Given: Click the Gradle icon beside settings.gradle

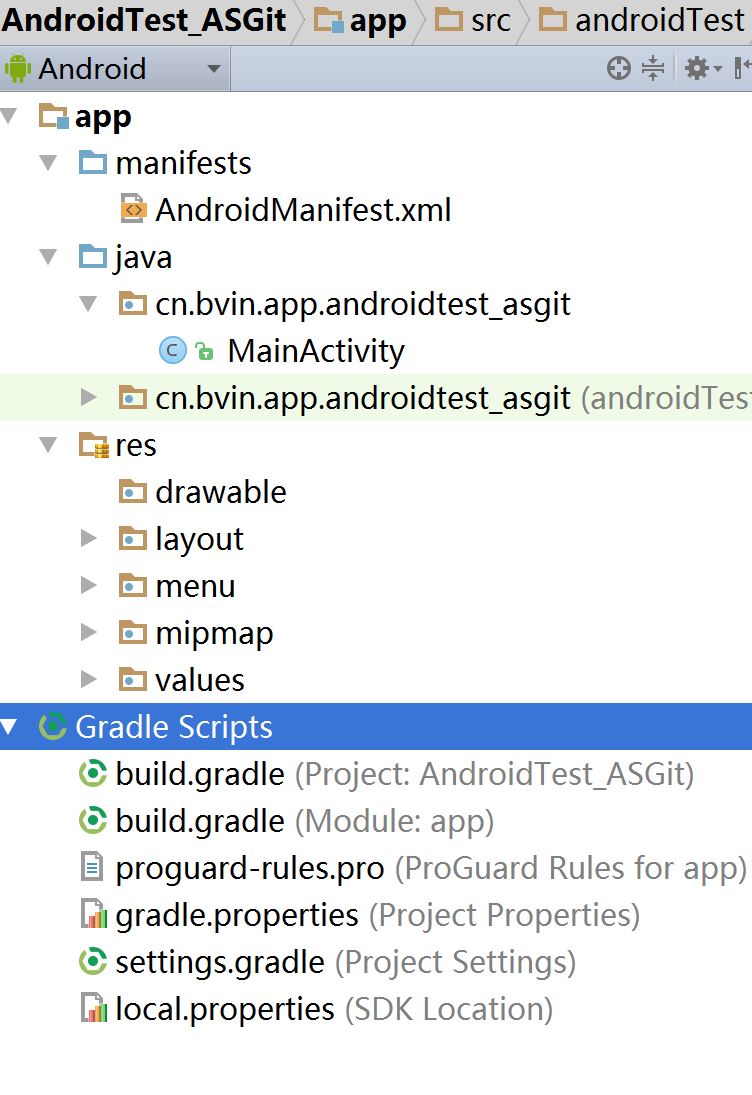Looking at the screenshot, I should click(x=92, y=963).
